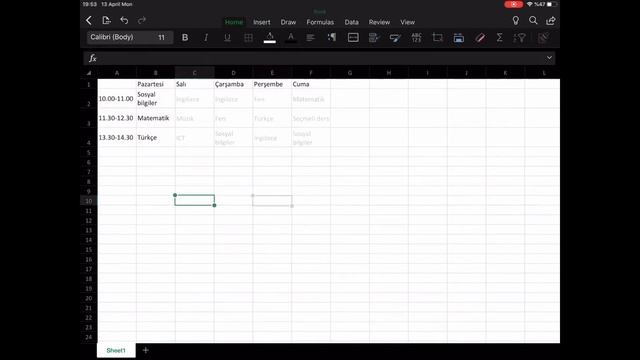Screen dimensions: 640x360
Task: Switch to the Draw tab
Action: click(288, 22)
